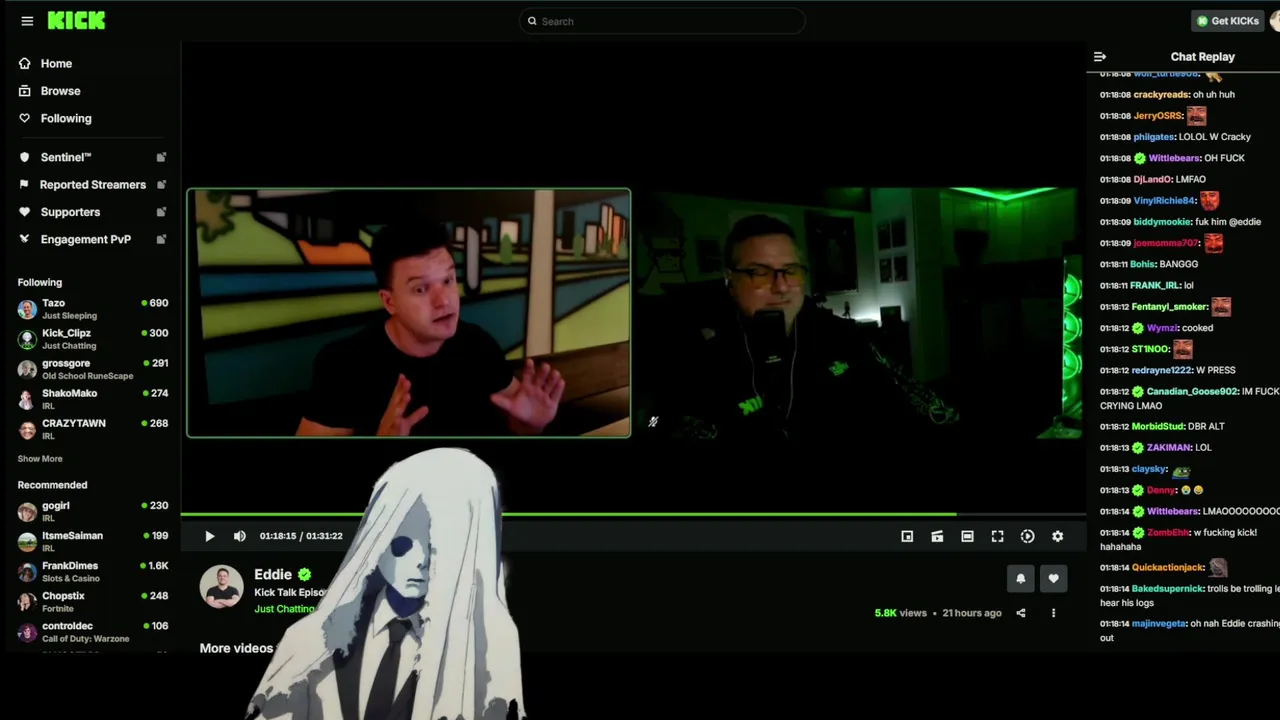Click the Chat Replay header title
This screenshot has width=1280, height=720.
[1202, 57]
